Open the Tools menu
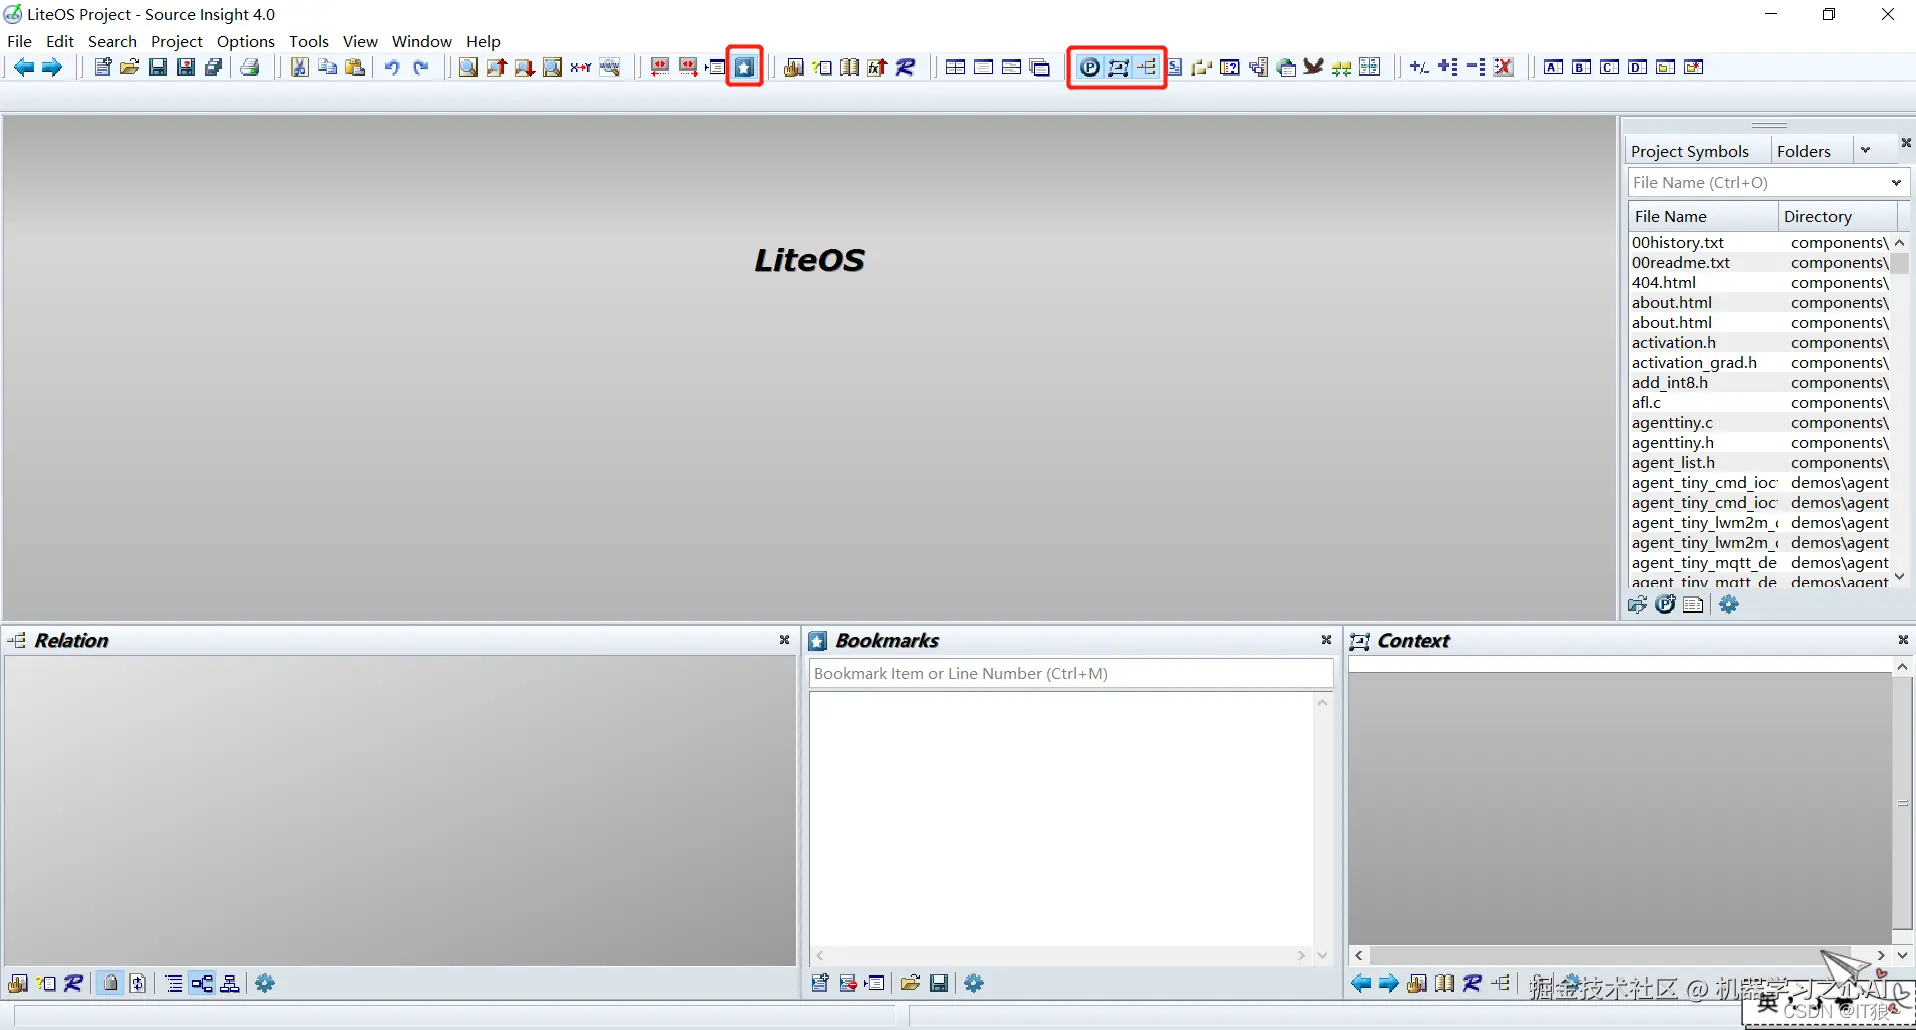Viewport: 1916px width, 1030px height. coord(309,41)
